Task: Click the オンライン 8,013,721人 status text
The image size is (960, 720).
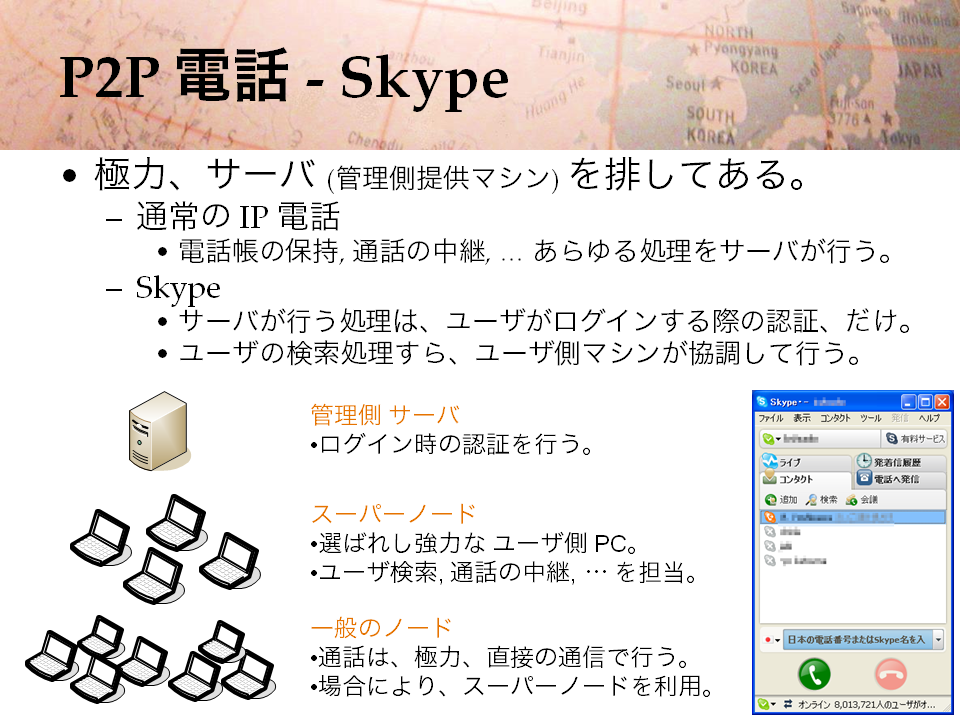Action: pos(866,705)
